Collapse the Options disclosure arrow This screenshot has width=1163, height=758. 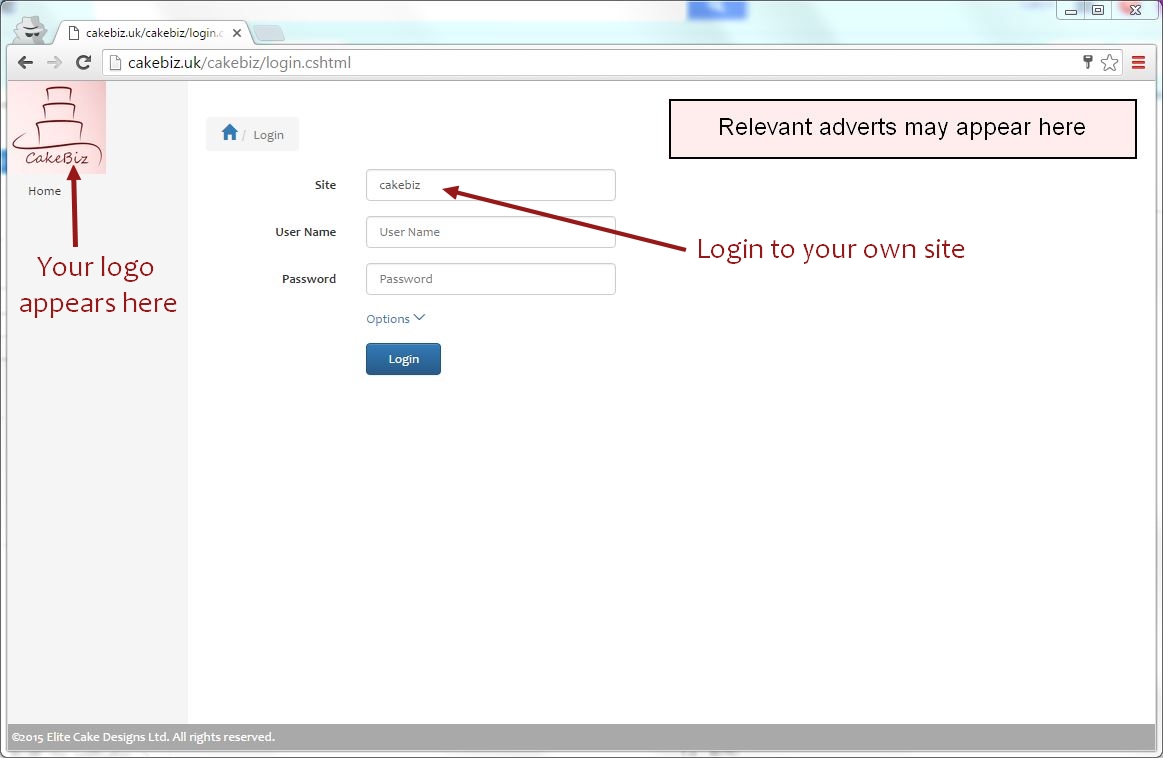(418, 317)
